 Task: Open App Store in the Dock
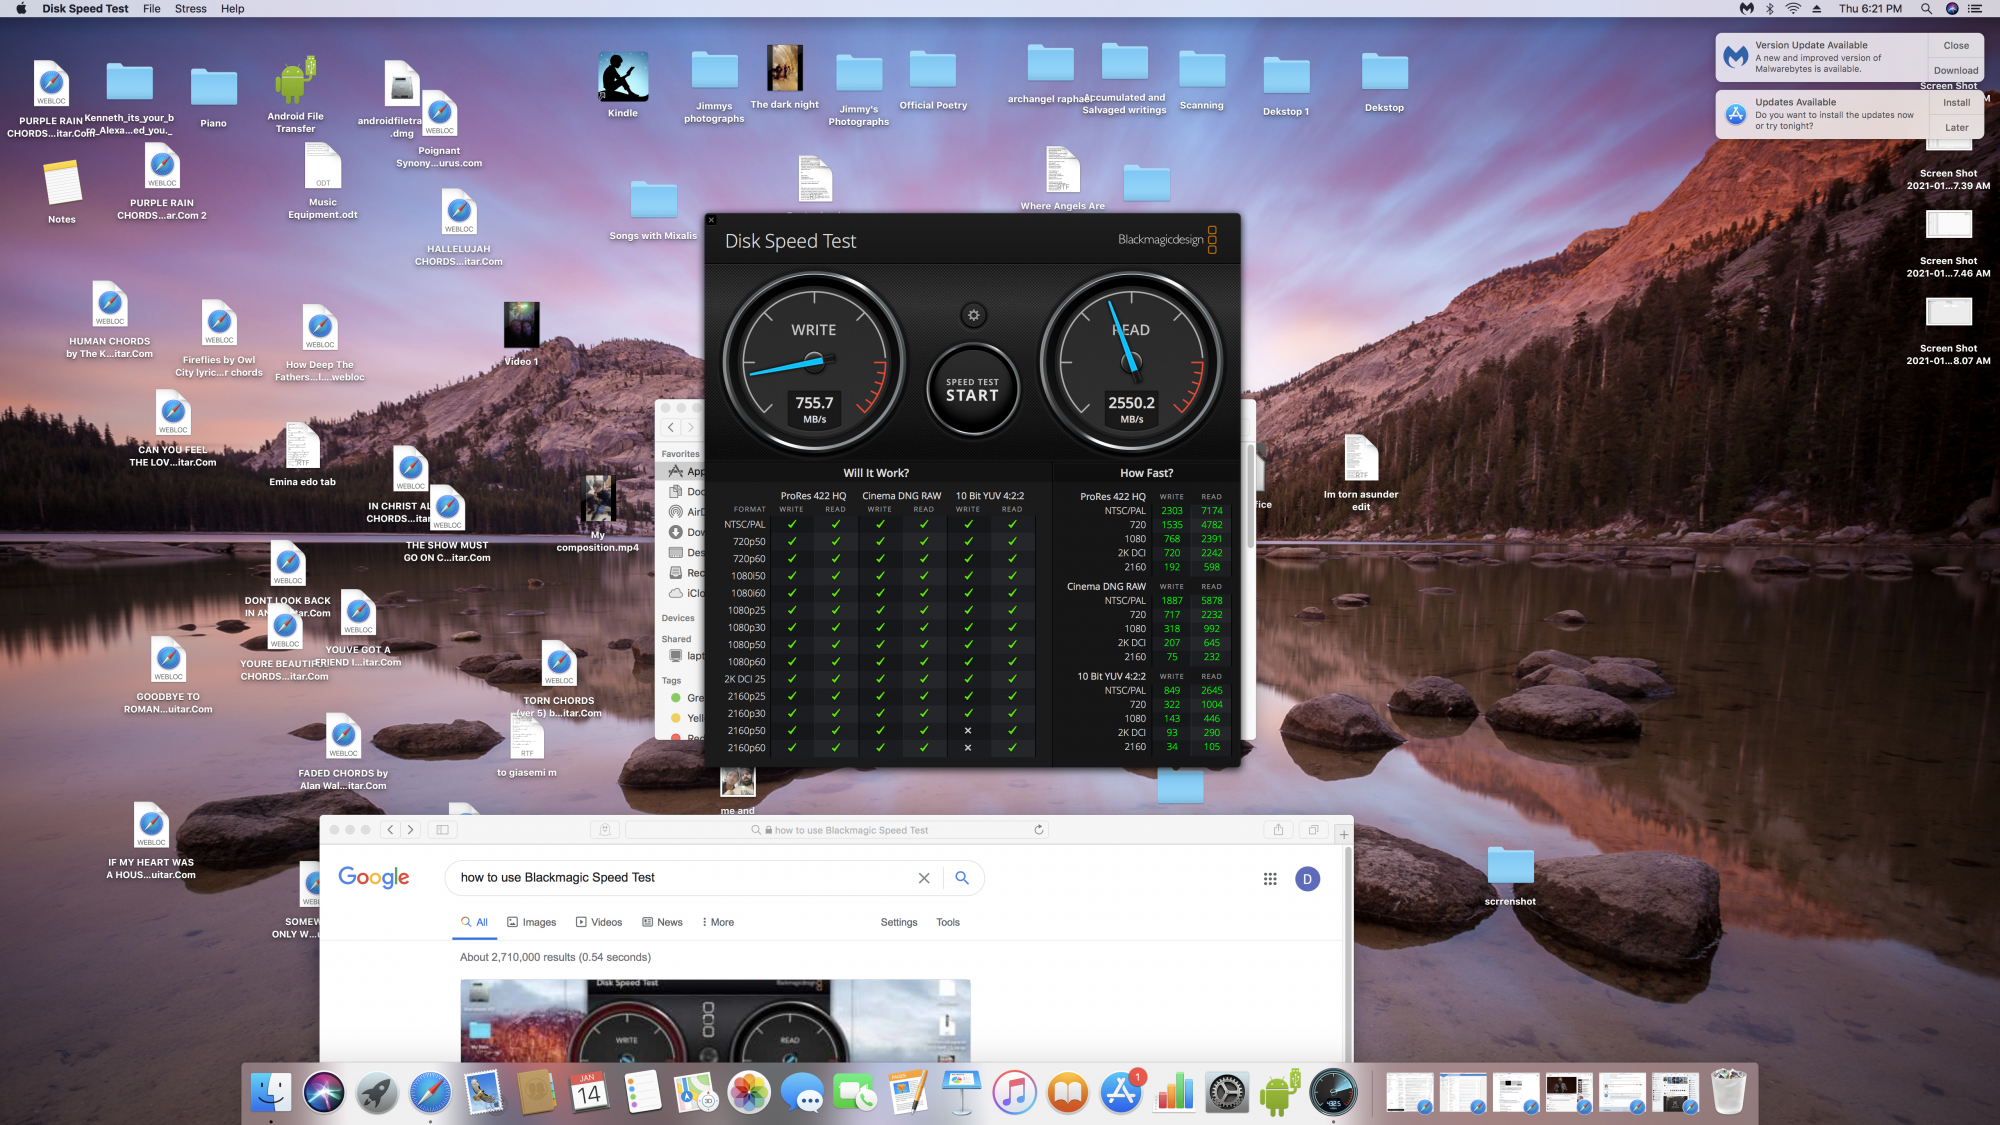click(x=1121, y=1092)
